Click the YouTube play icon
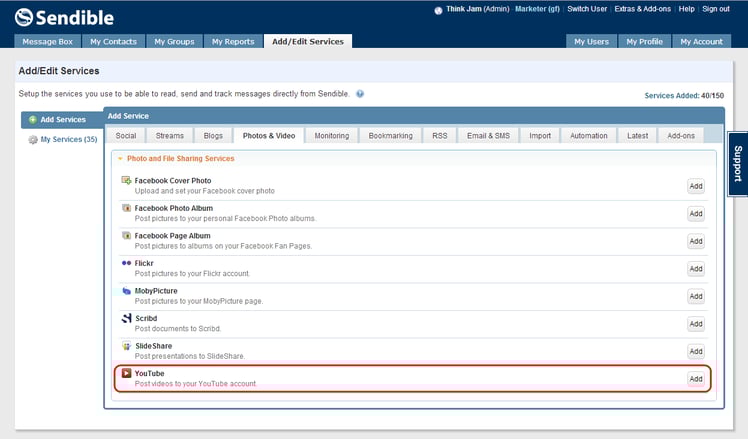The image size is (748, 439). click(126, 373)
